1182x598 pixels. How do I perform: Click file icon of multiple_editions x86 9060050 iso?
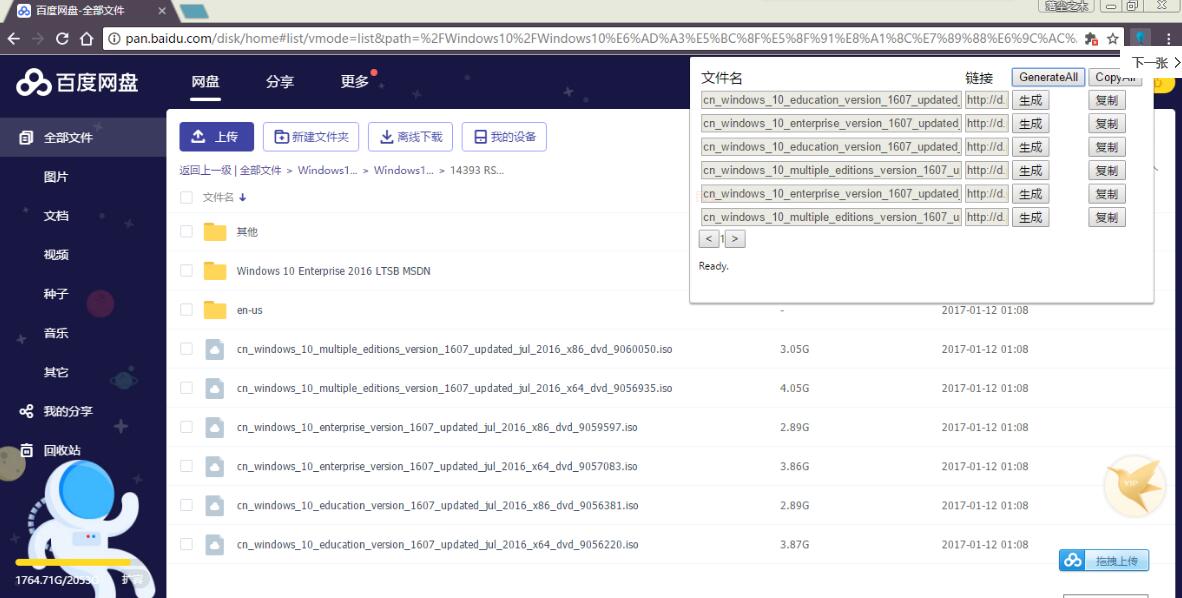pos(215,349)
